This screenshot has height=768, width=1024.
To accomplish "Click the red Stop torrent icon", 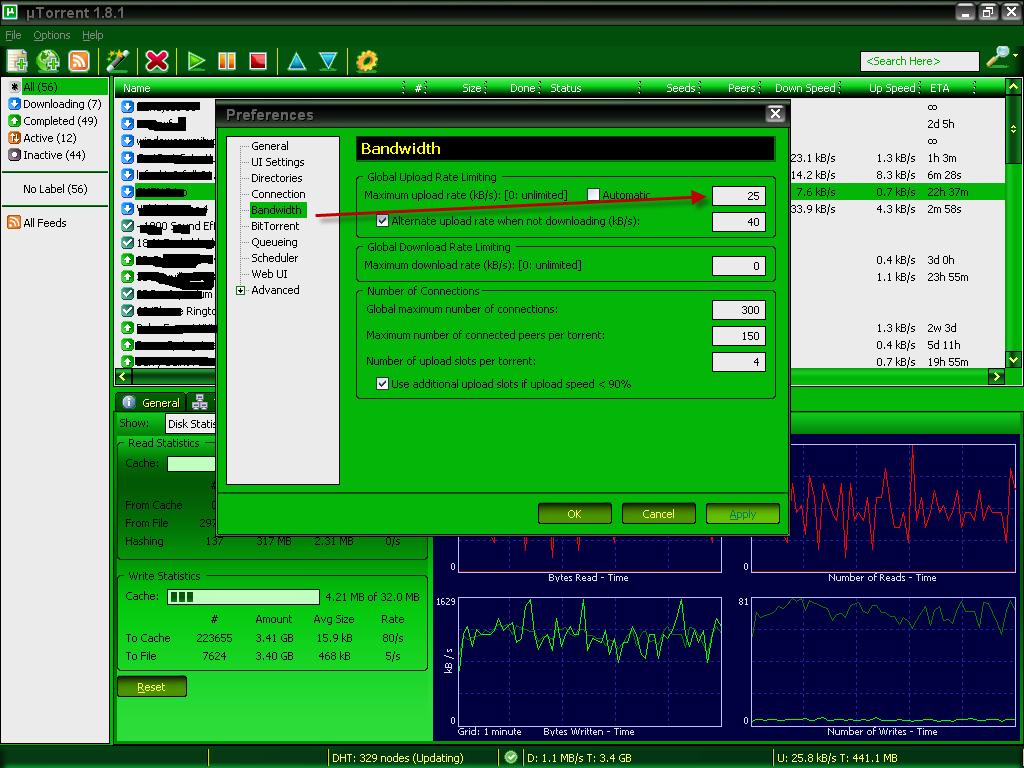I will 258,61.
